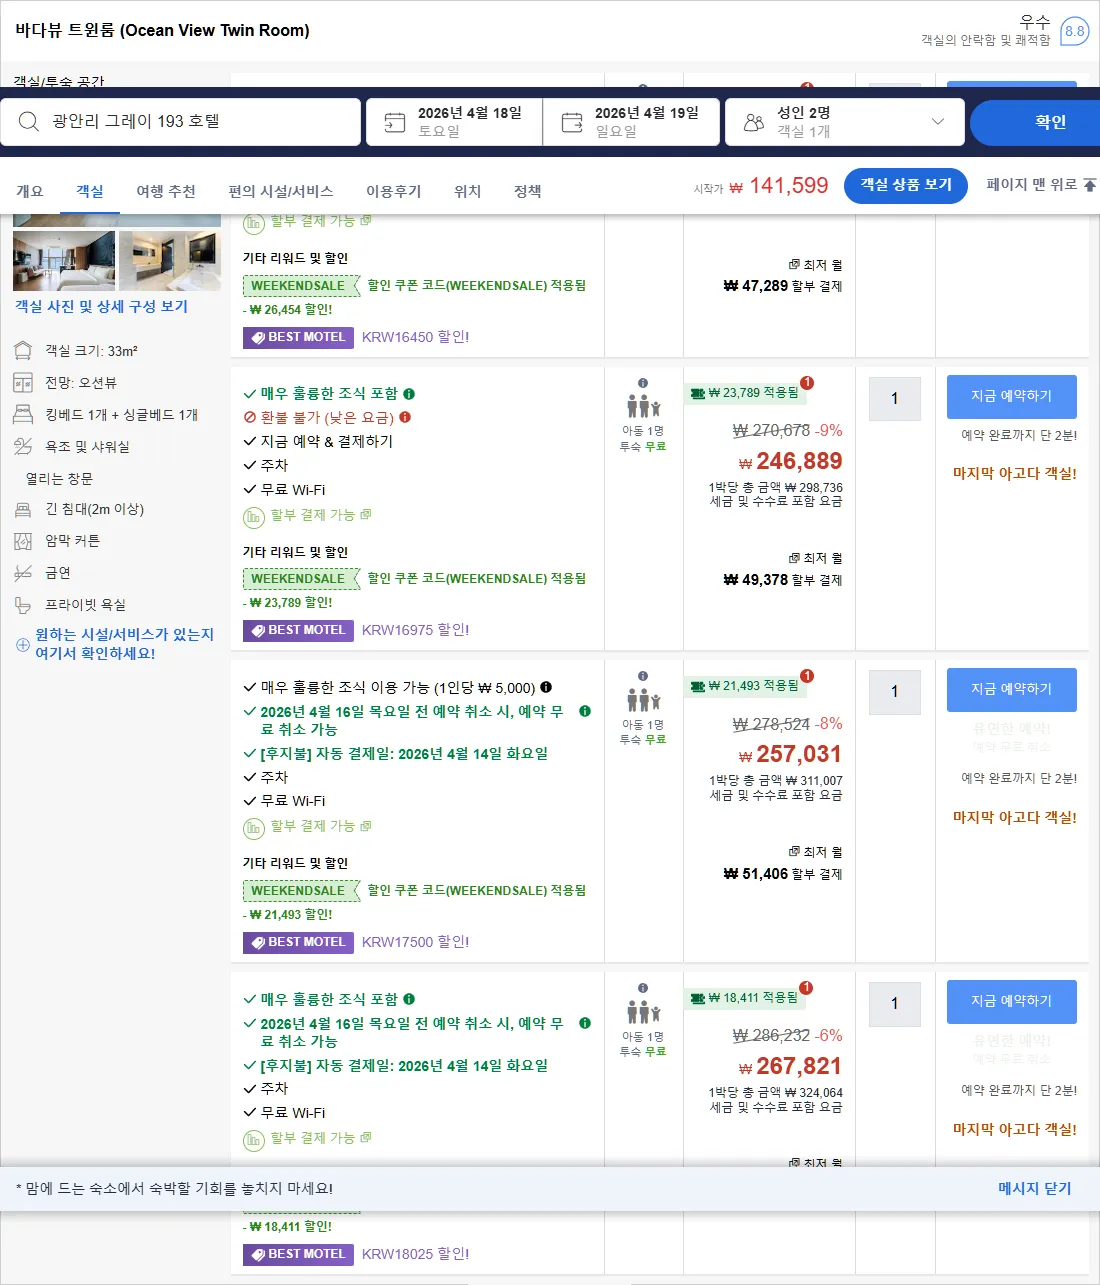Image resolution: width=1100 pixels, height=1285 pixels.
Task: Click the bathtub and shower icon
Action: click(x=23, y=447)
